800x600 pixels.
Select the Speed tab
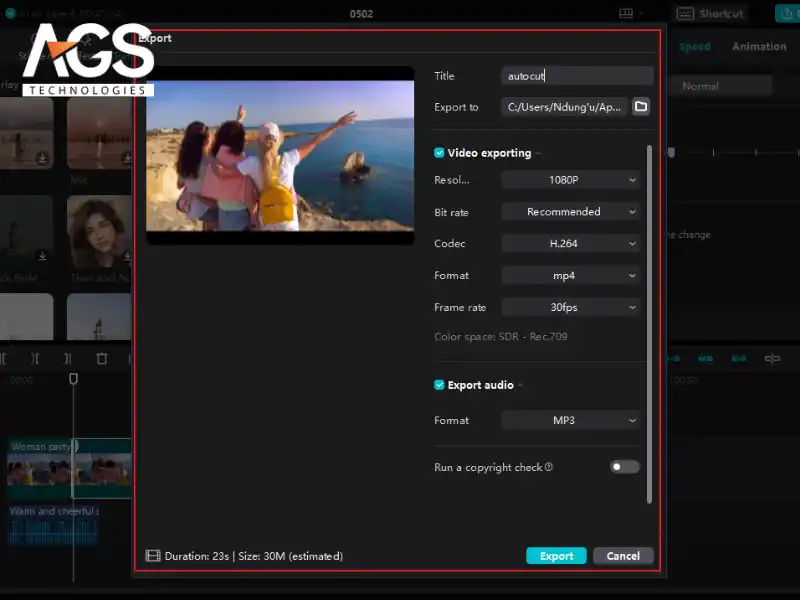(x=694, y=47)
